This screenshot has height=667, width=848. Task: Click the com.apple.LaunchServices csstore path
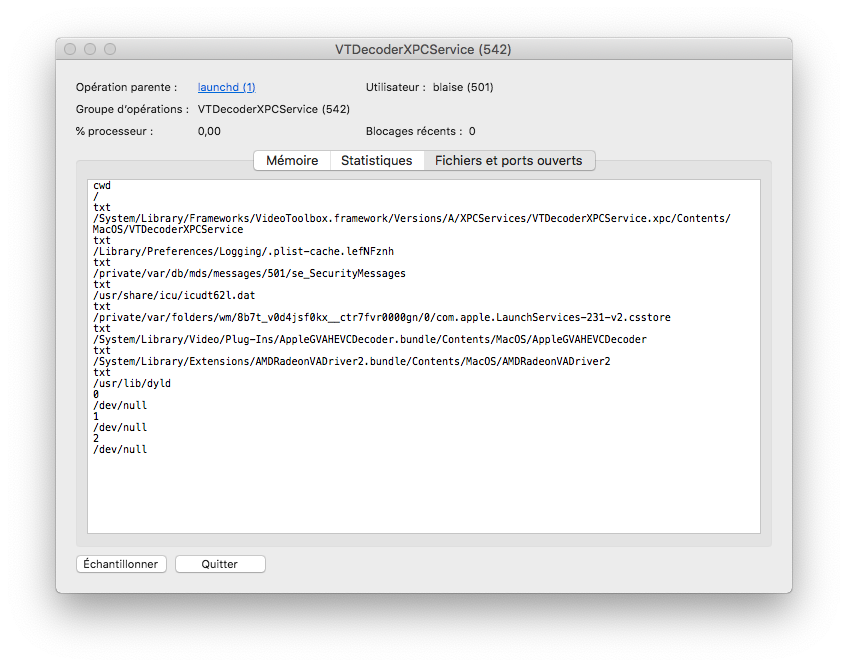(381, 318)
